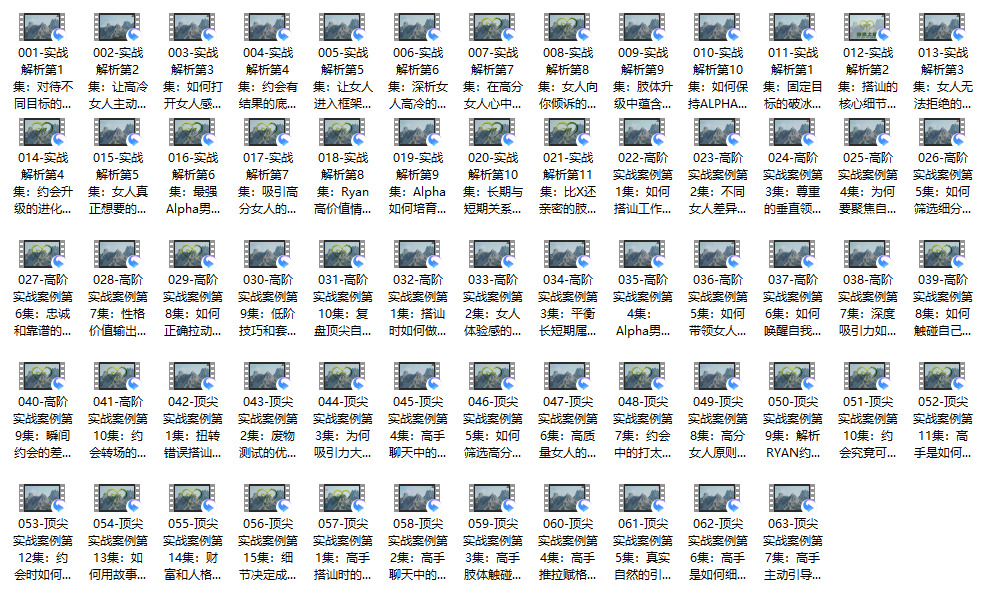
Task: Click file name 020-实战解析第10集
Action: point(493,183)
